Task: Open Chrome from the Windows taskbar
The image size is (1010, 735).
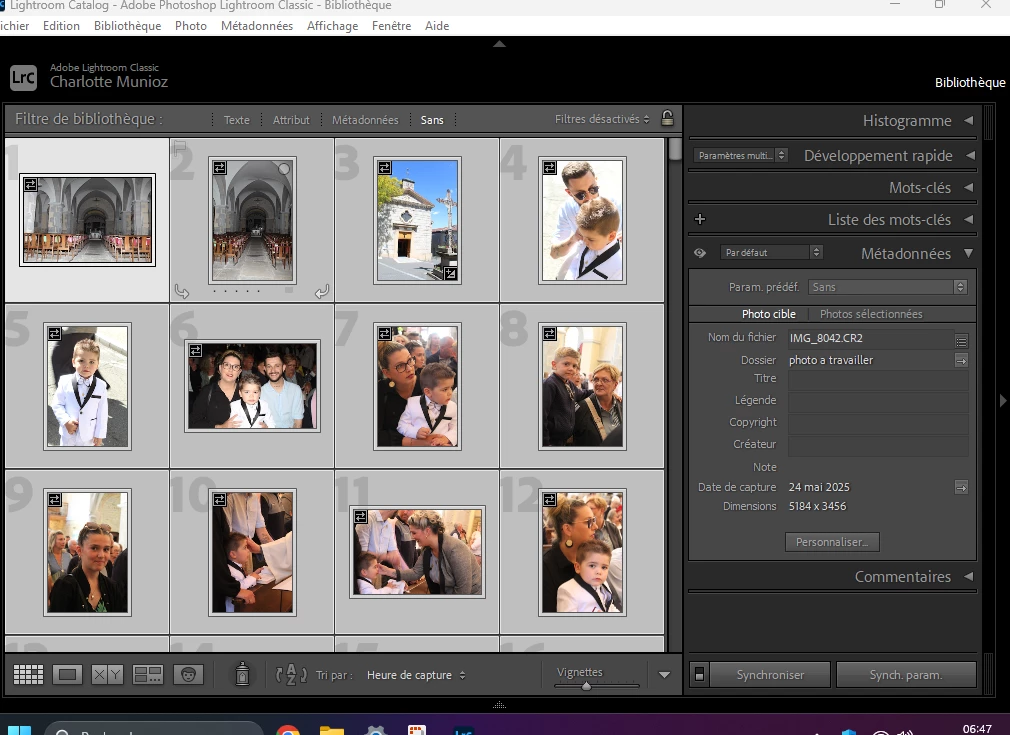Action: point(288,729)
